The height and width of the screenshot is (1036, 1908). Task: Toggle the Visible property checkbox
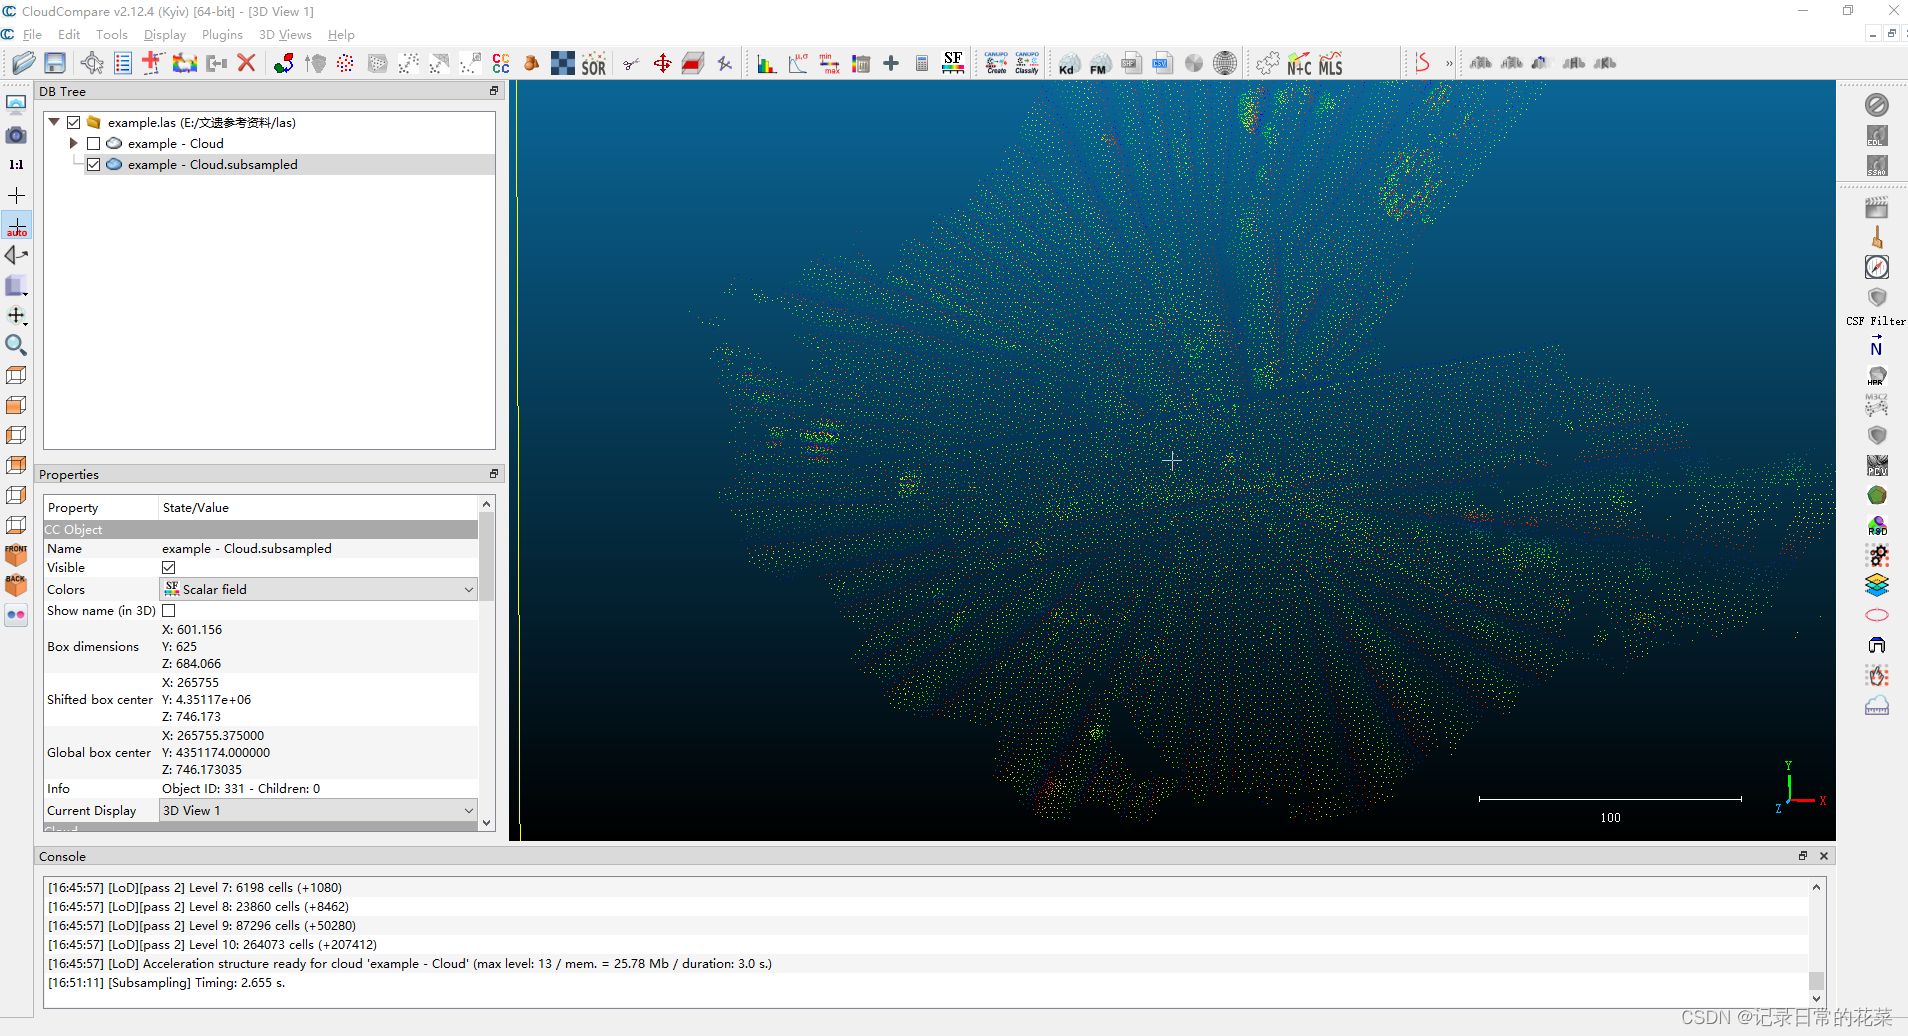[x=169, y=567]
